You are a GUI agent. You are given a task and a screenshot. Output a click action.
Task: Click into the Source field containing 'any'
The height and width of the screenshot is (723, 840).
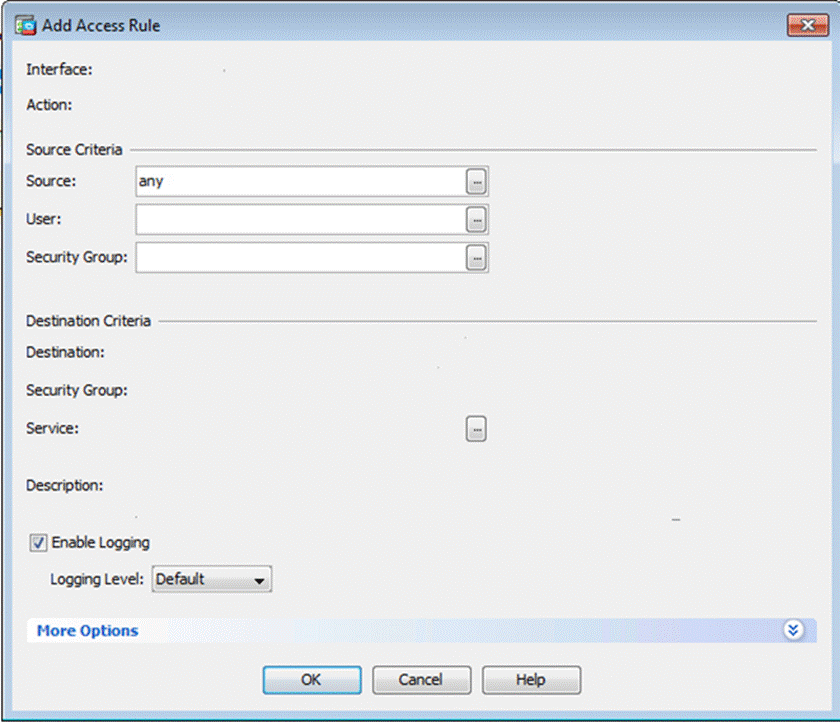coord(299,182)
